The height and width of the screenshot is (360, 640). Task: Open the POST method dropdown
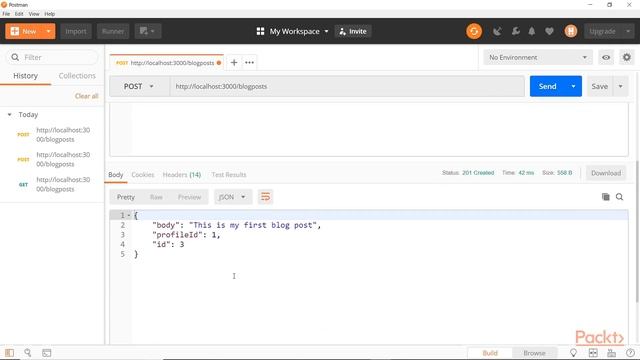(x=139, y=87)
